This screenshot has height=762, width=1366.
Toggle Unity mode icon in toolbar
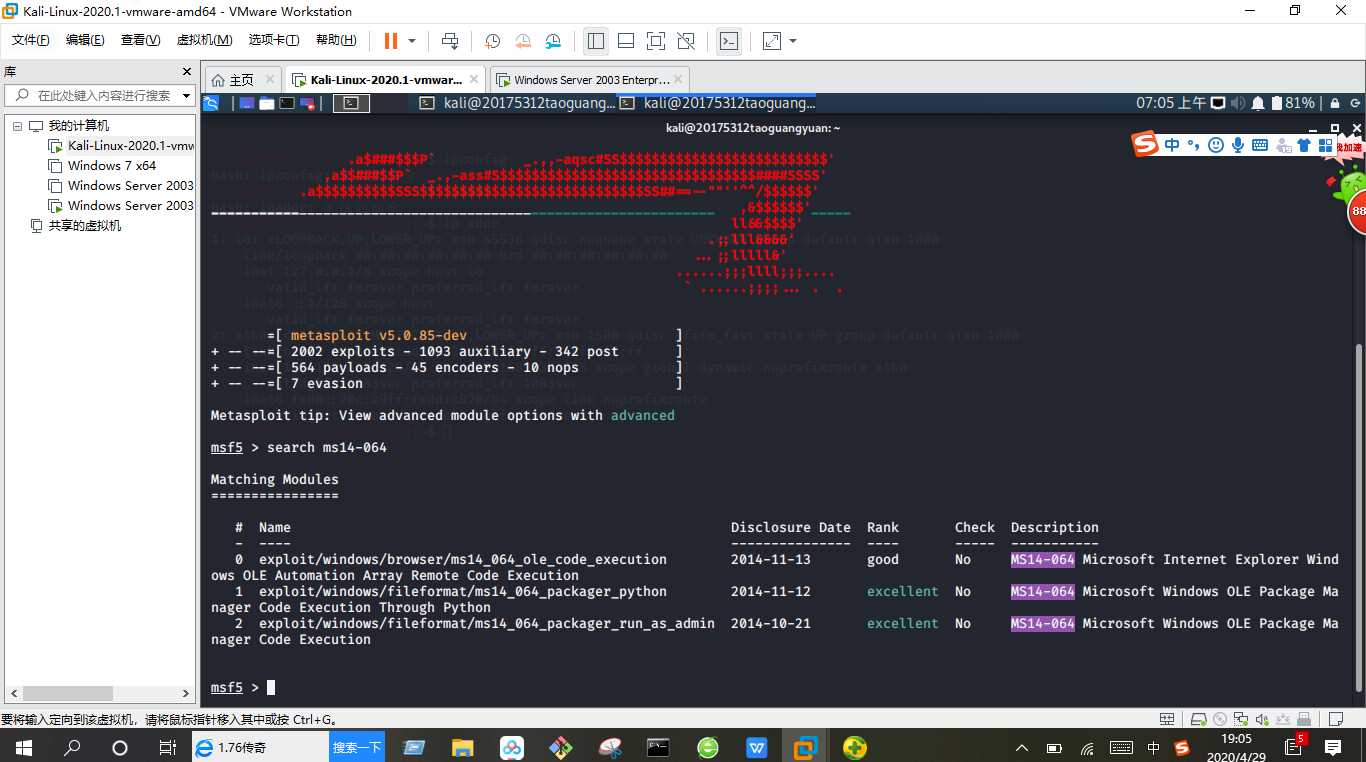click(686, 41)
